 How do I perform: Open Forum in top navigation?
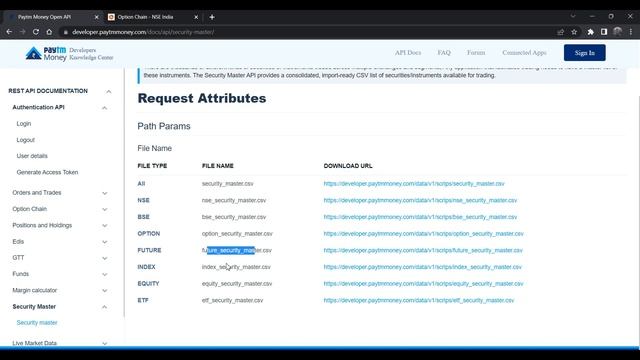[x=476, y=53]
